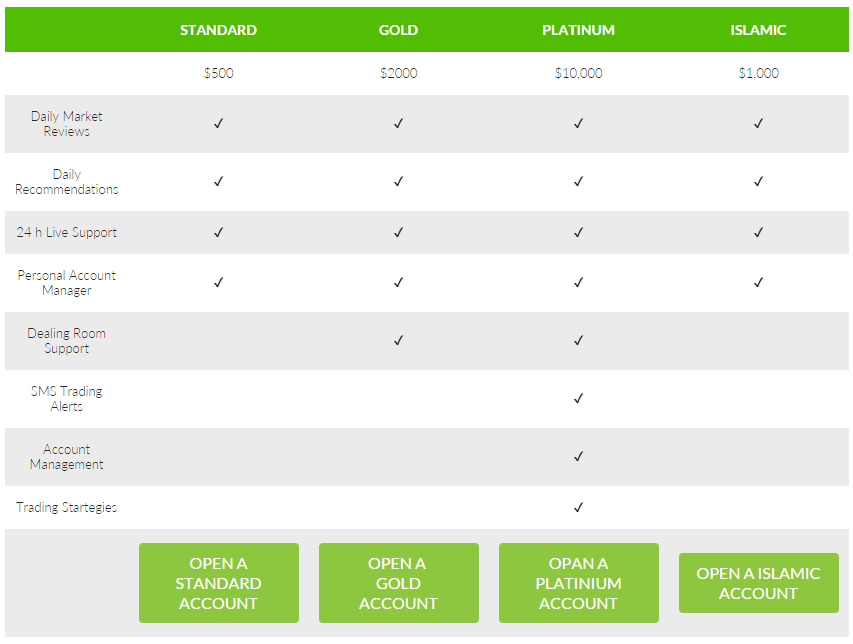Click the Open A Gold Account button
Screen dimensions: 853x644
pyautogui.click(x=398, y=583)
